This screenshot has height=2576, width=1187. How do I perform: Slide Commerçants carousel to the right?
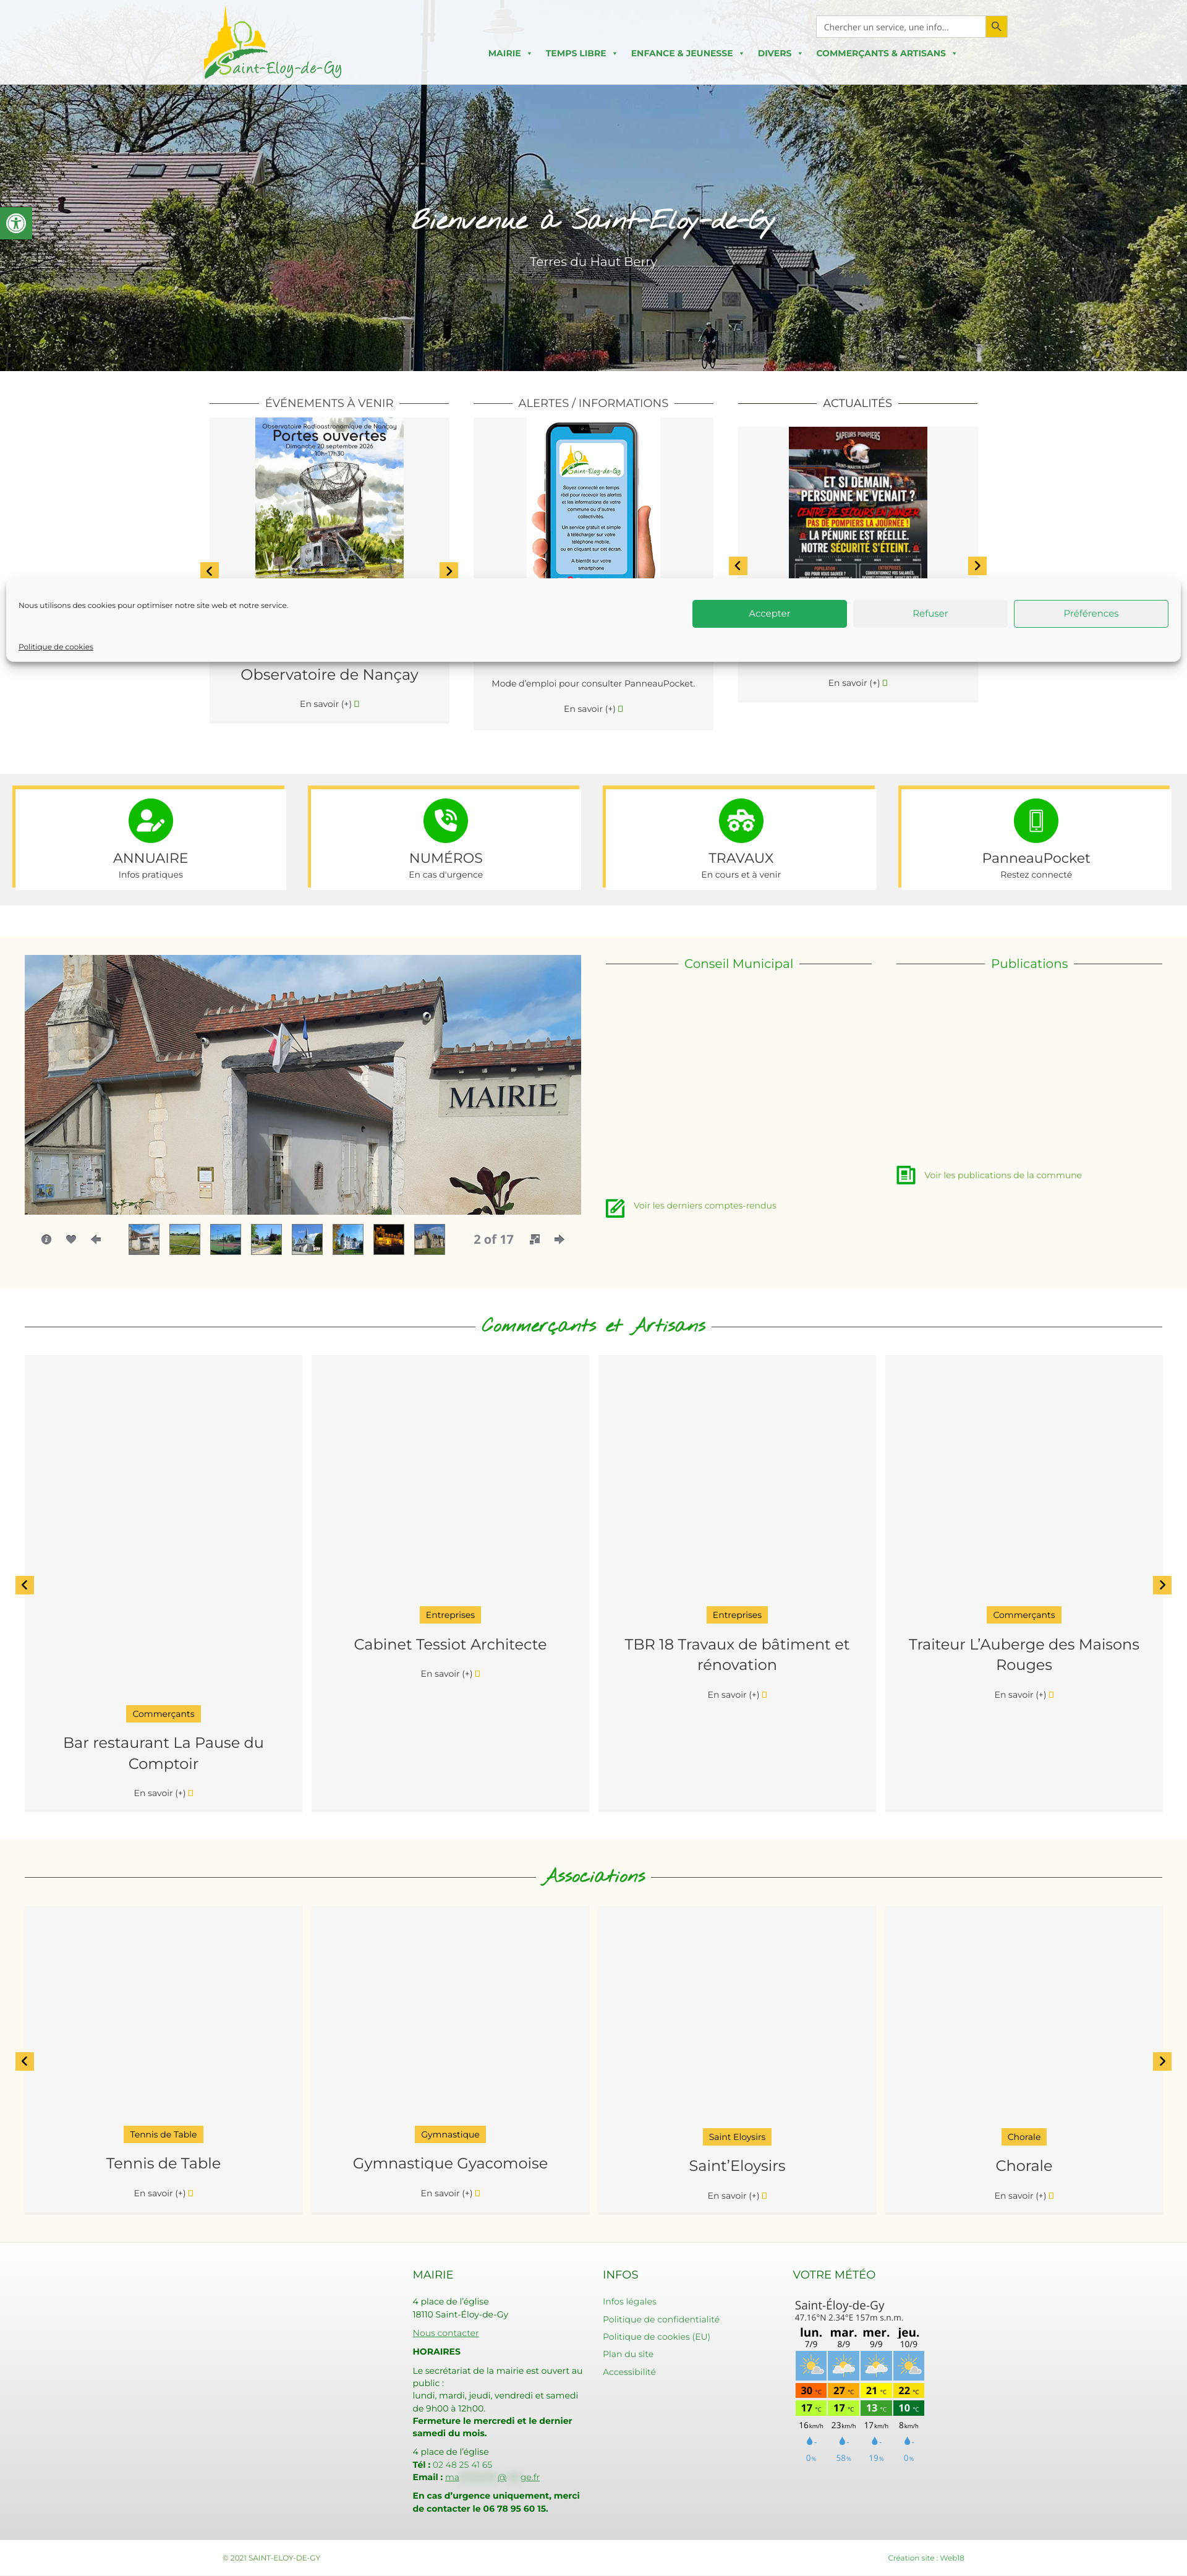1162,1585
